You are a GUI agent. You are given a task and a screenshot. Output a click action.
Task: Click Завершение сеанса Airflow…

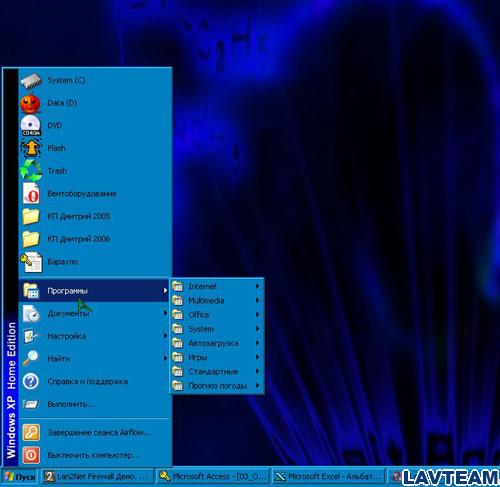pyautogui.click(x=94, y=432)
